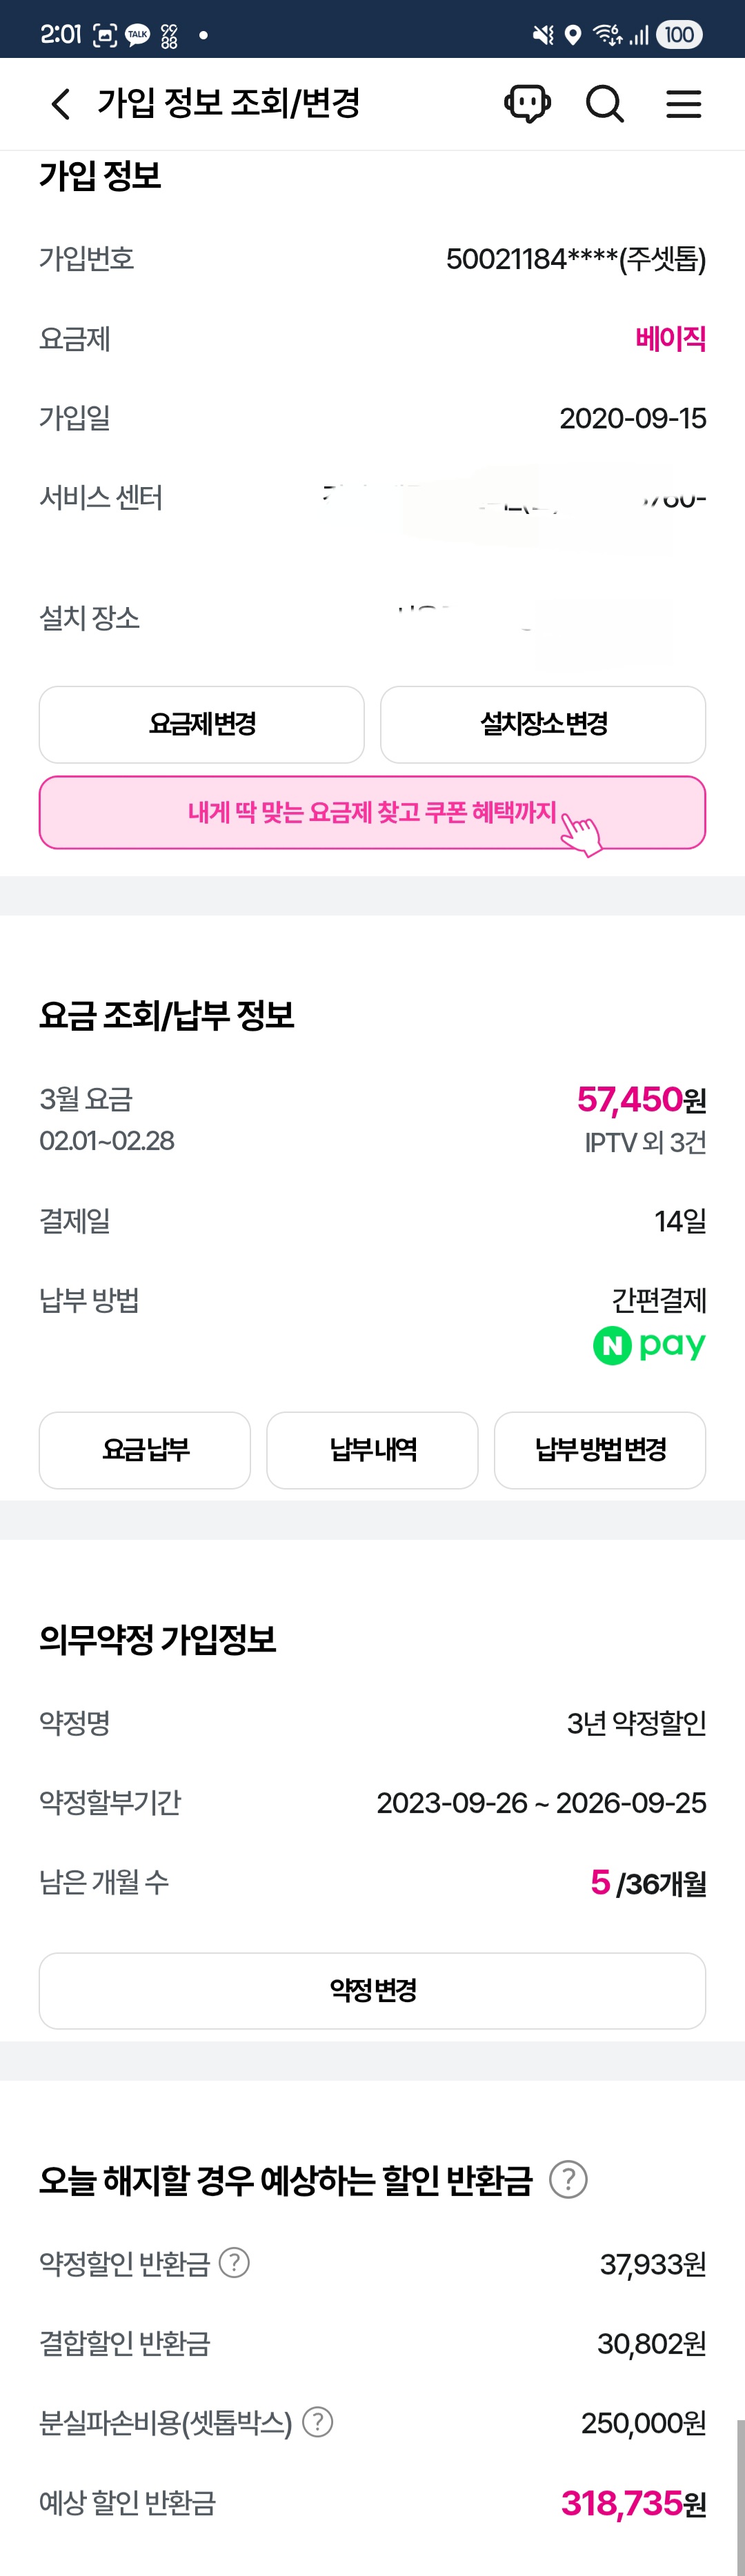Image resolution: width=745 pixels, height=2576 pixels.
Task: Open the hamburger menu
Action: coord(684,104)
